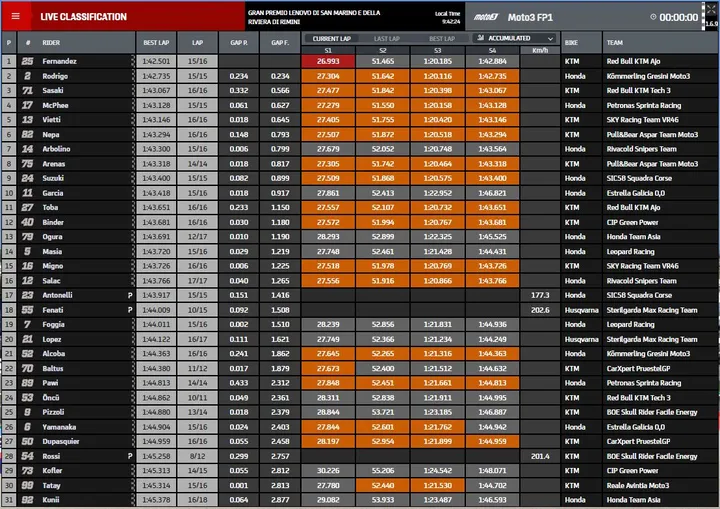
Task: Click the dotted handle on Migno's row
Action: click(133, 266)
